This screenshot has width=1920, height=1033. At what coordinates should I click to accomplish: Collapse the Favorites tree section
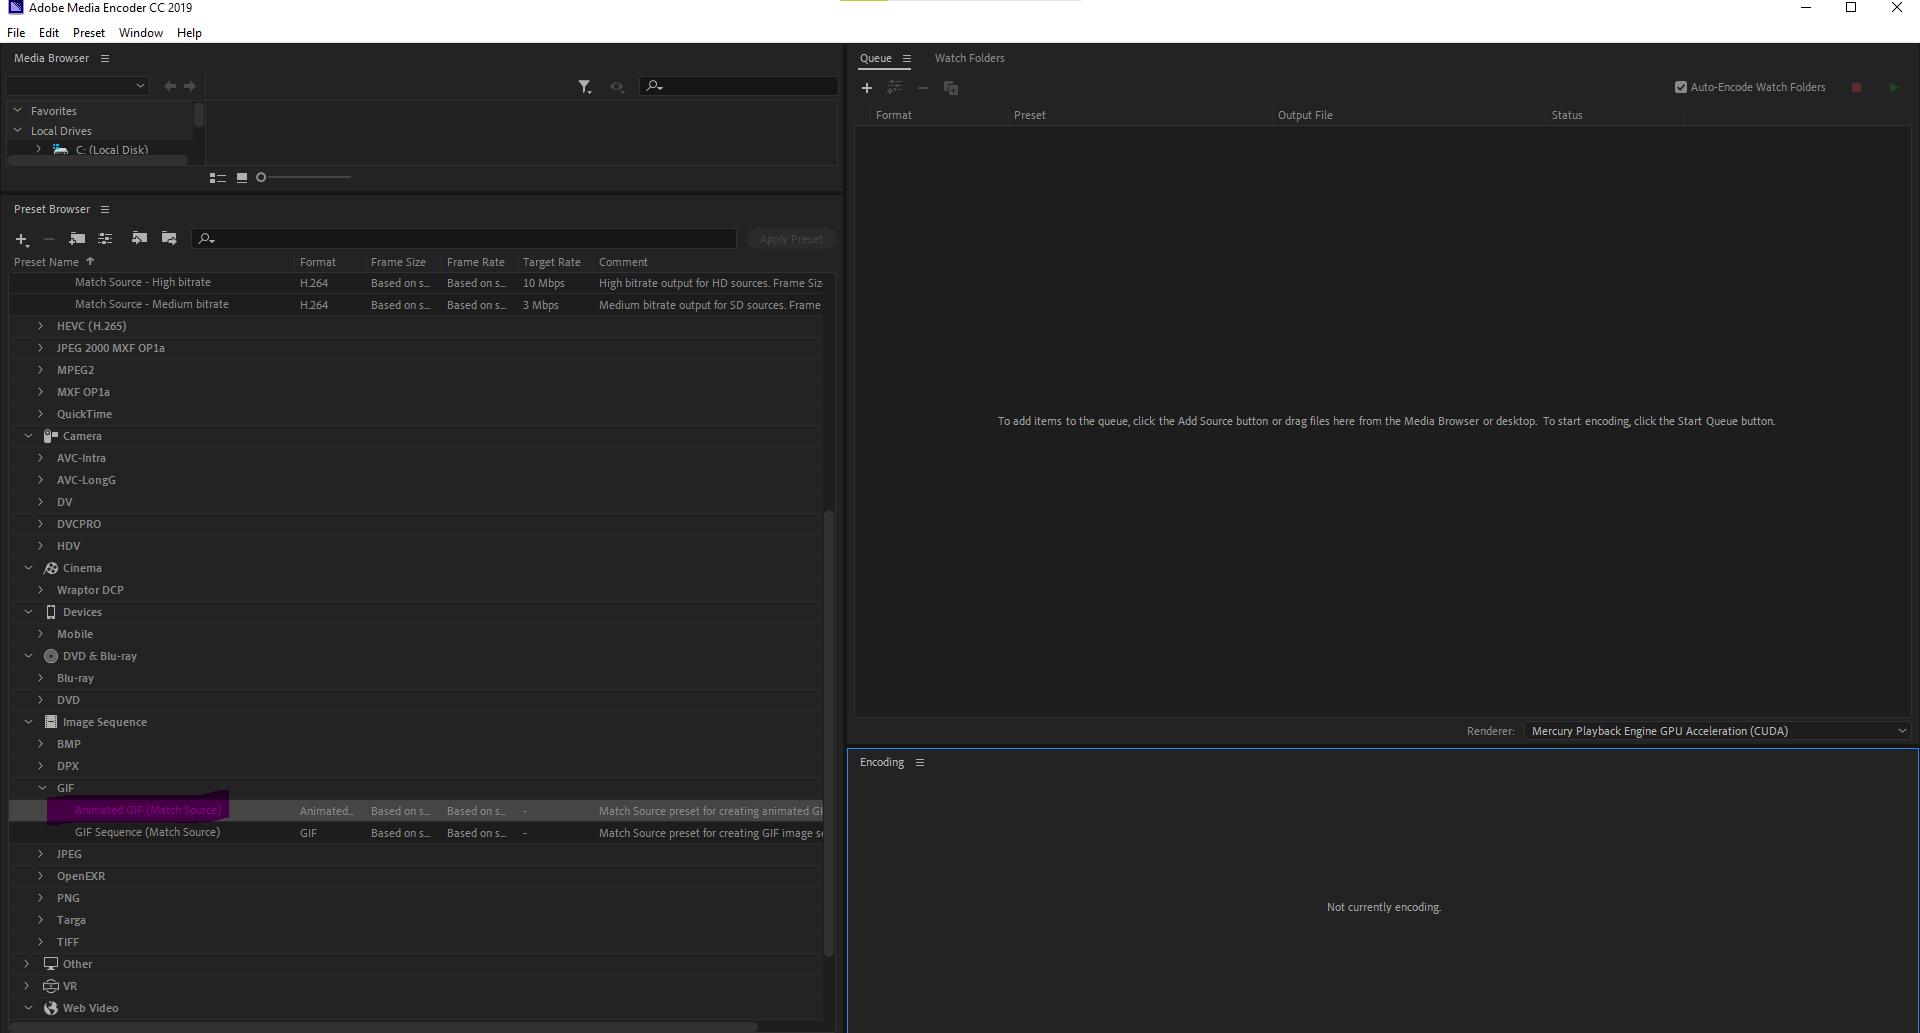[x=18, y=111]
